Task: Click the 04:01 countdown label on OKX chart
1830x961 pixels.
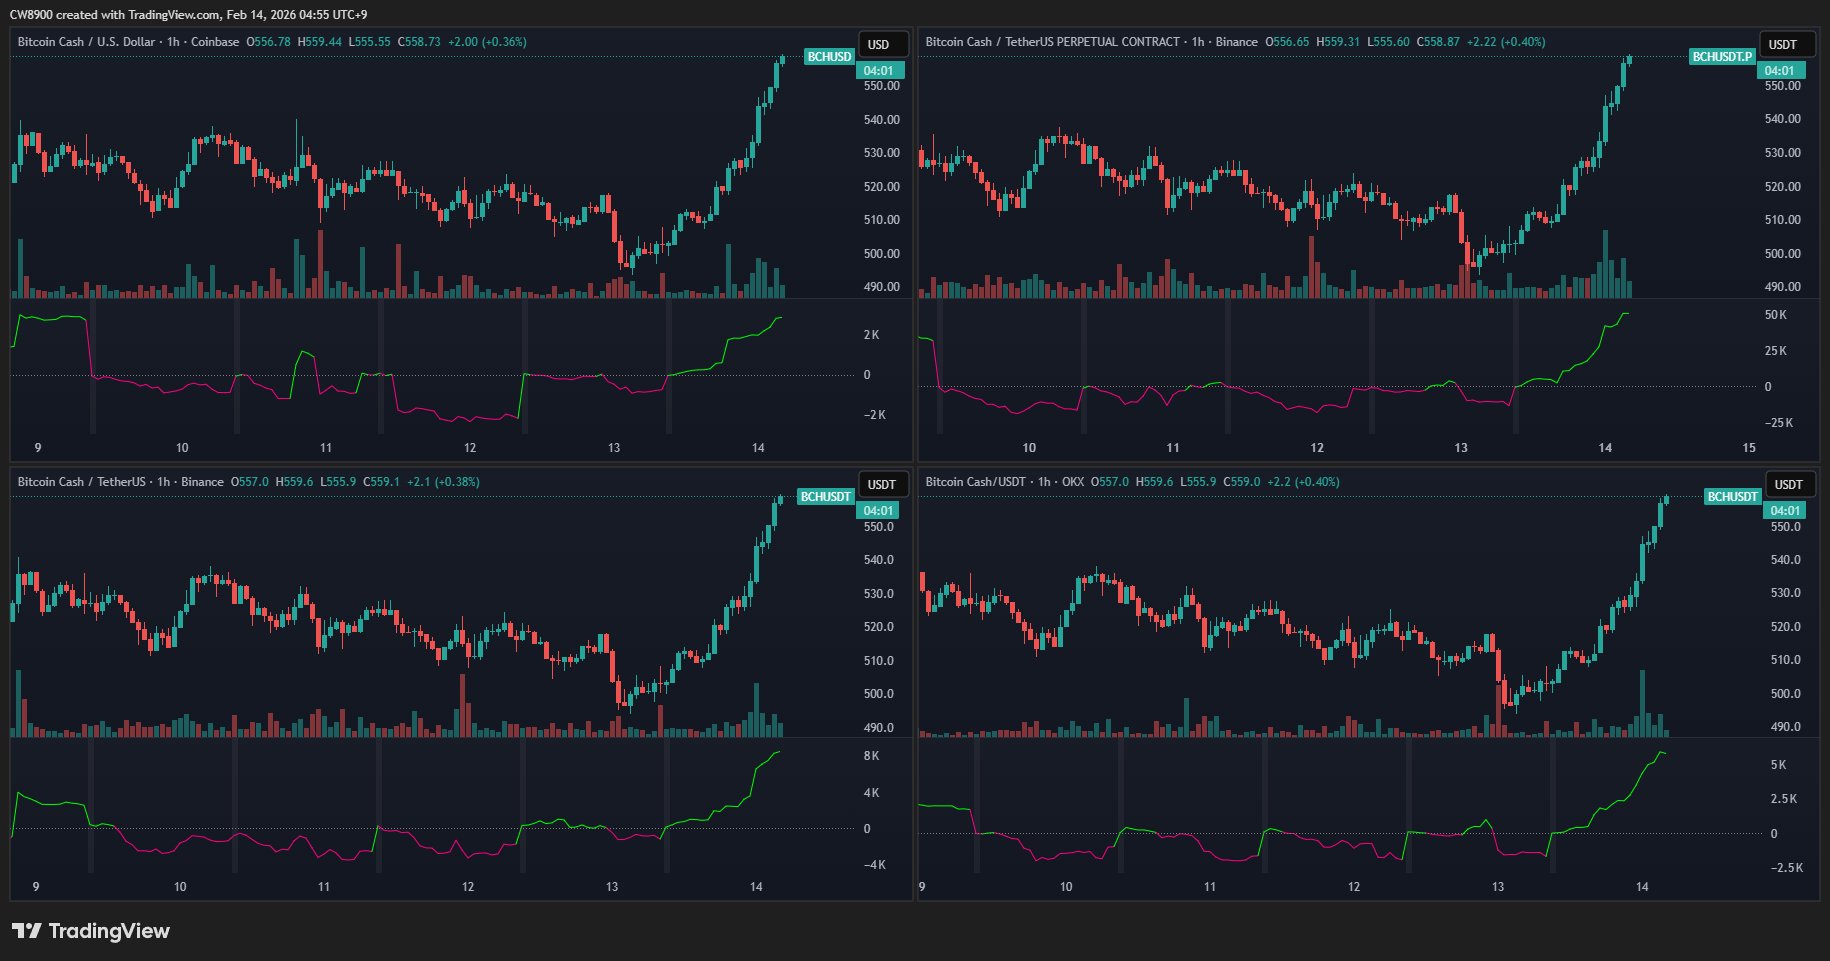Action: coord(1784,511)
